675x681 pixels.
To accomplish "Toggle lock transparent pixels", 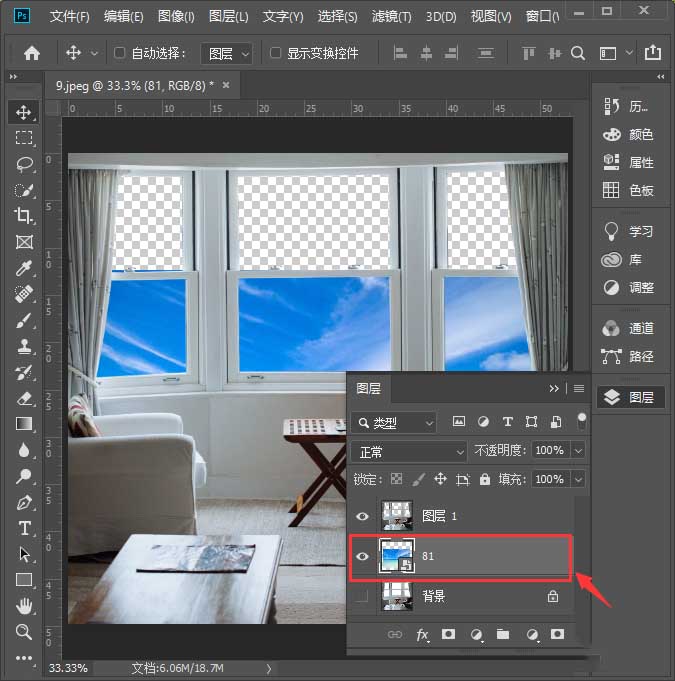I will click(396, 479).
